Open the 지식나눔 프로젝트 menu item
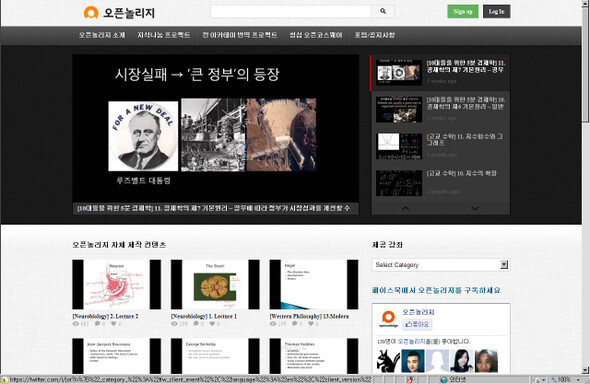Image resolution: width=590 pixels, height=384 pixels. coord(164,35)
